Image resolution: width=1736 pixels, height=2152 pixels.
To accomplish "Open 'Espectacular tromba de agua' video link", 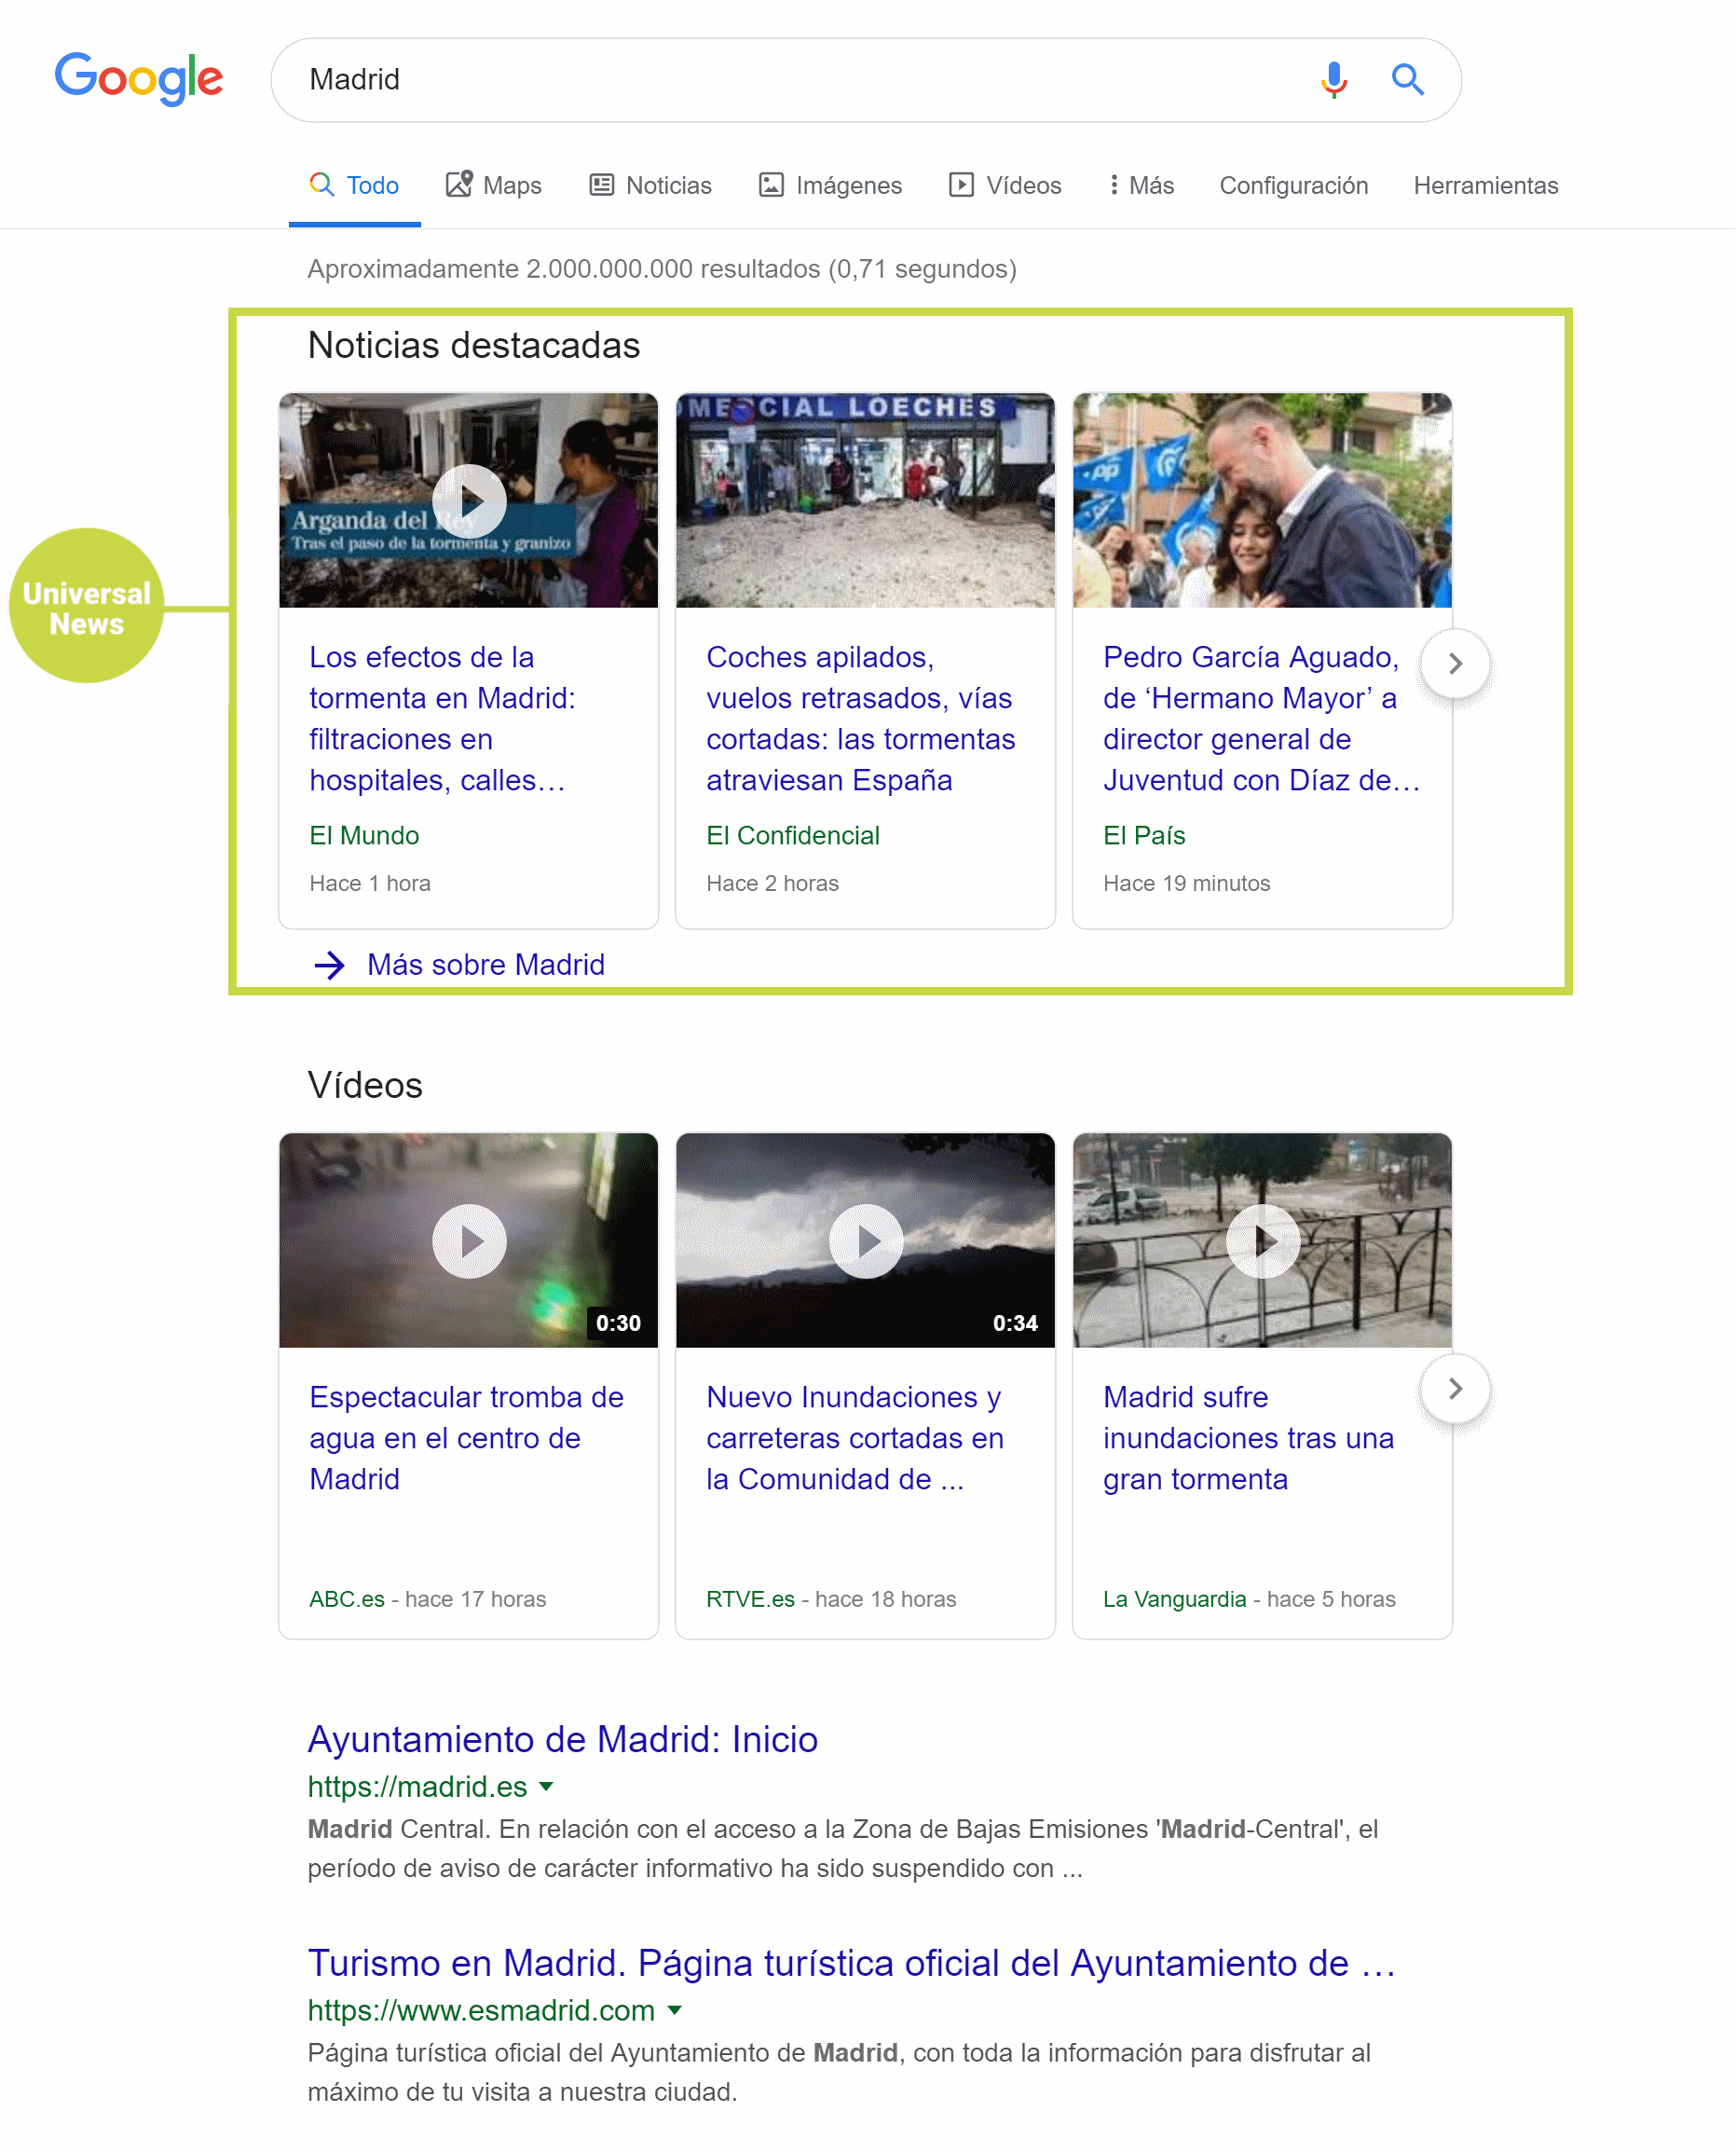I will pos(466,1438).
